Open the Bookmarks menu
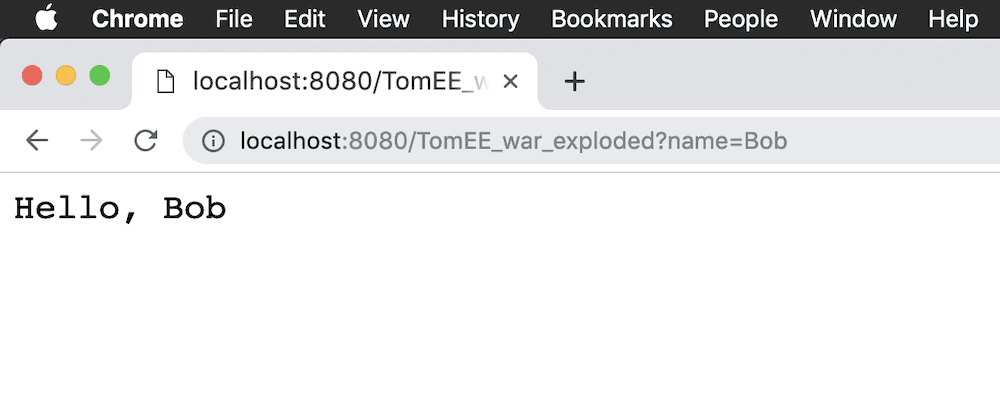 [x=612, y=19]
